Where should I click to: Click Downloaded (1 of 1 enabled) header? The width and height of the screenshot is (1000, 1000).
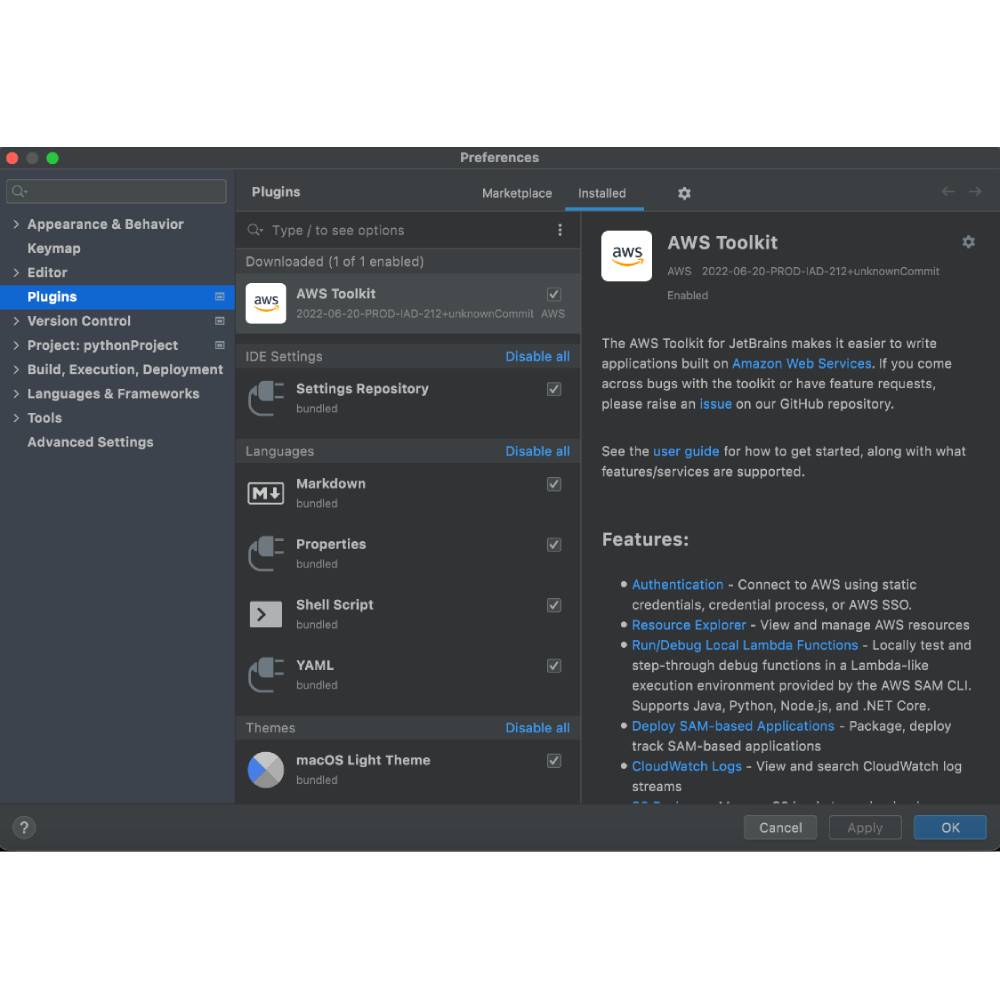pos(335,261)
